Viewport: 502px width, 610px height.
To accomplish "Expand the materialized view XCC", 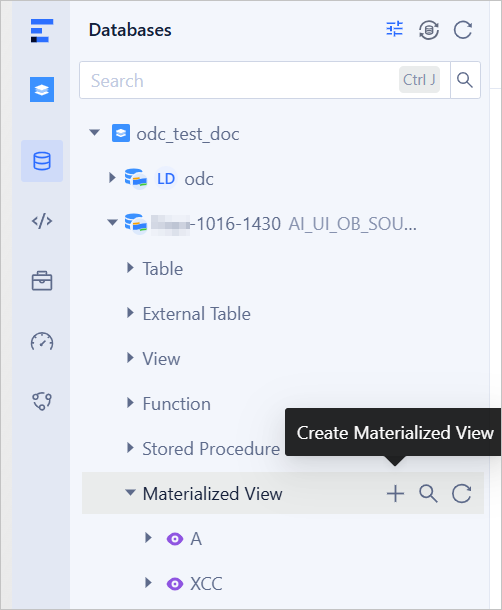I will pyautogui.click(x=148, y=582).
